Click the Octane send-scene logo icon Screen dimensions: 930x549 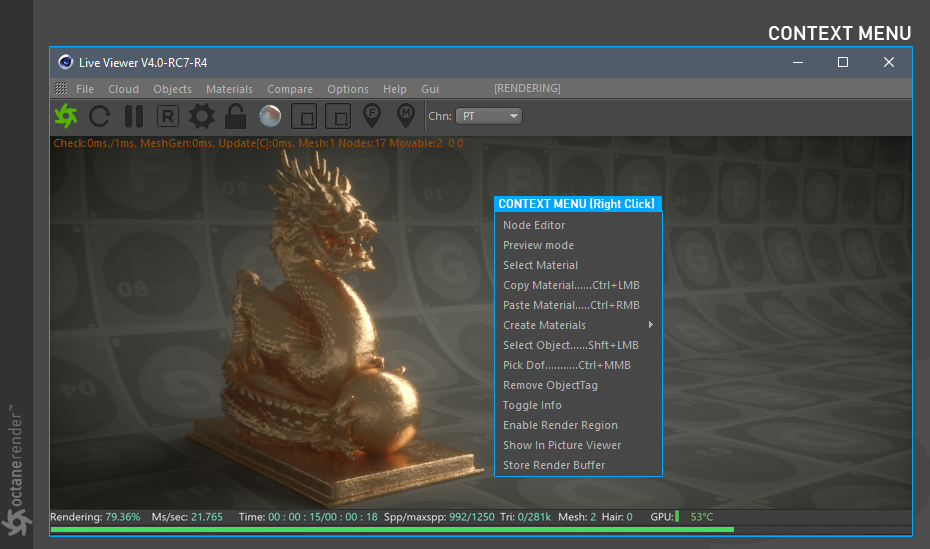click(x=66, y=116)
